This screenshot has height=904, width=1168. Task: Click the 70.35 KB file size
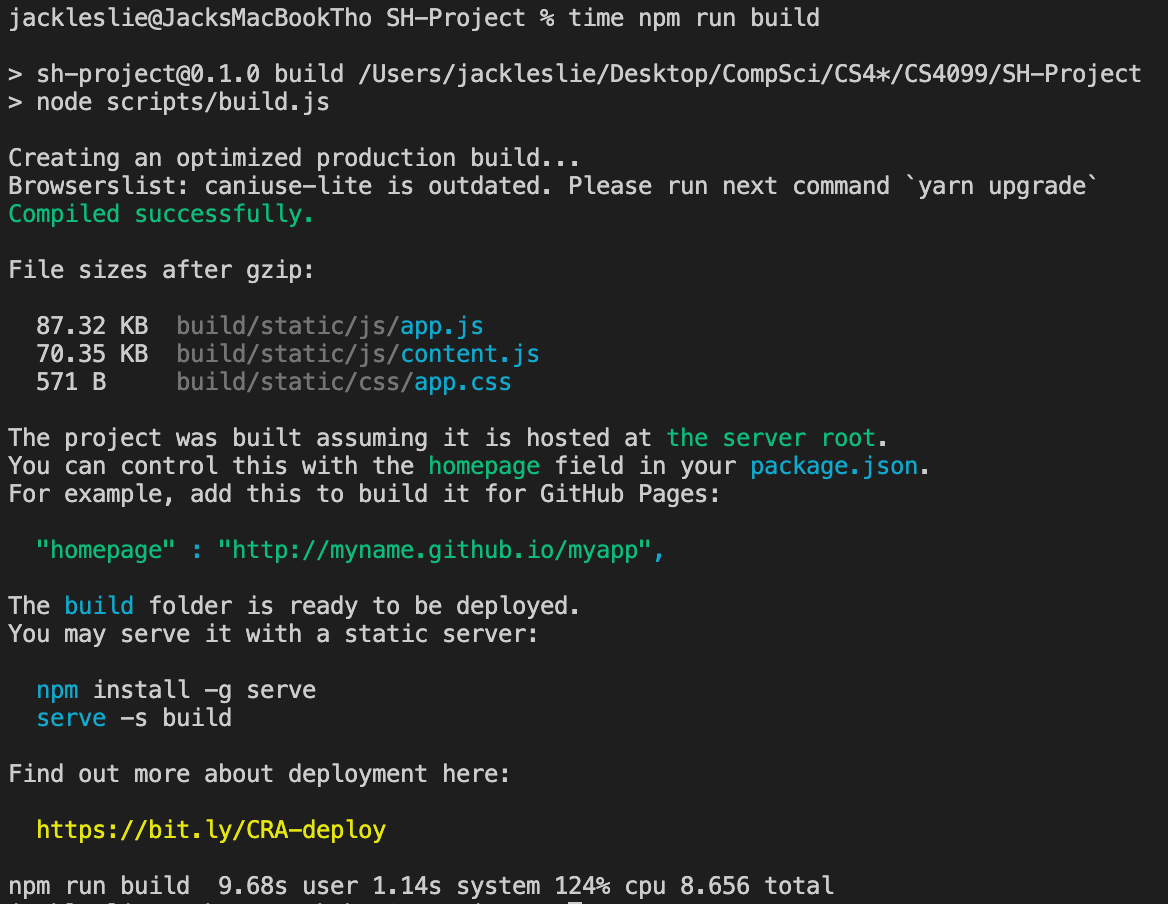[x=92, y=354]
